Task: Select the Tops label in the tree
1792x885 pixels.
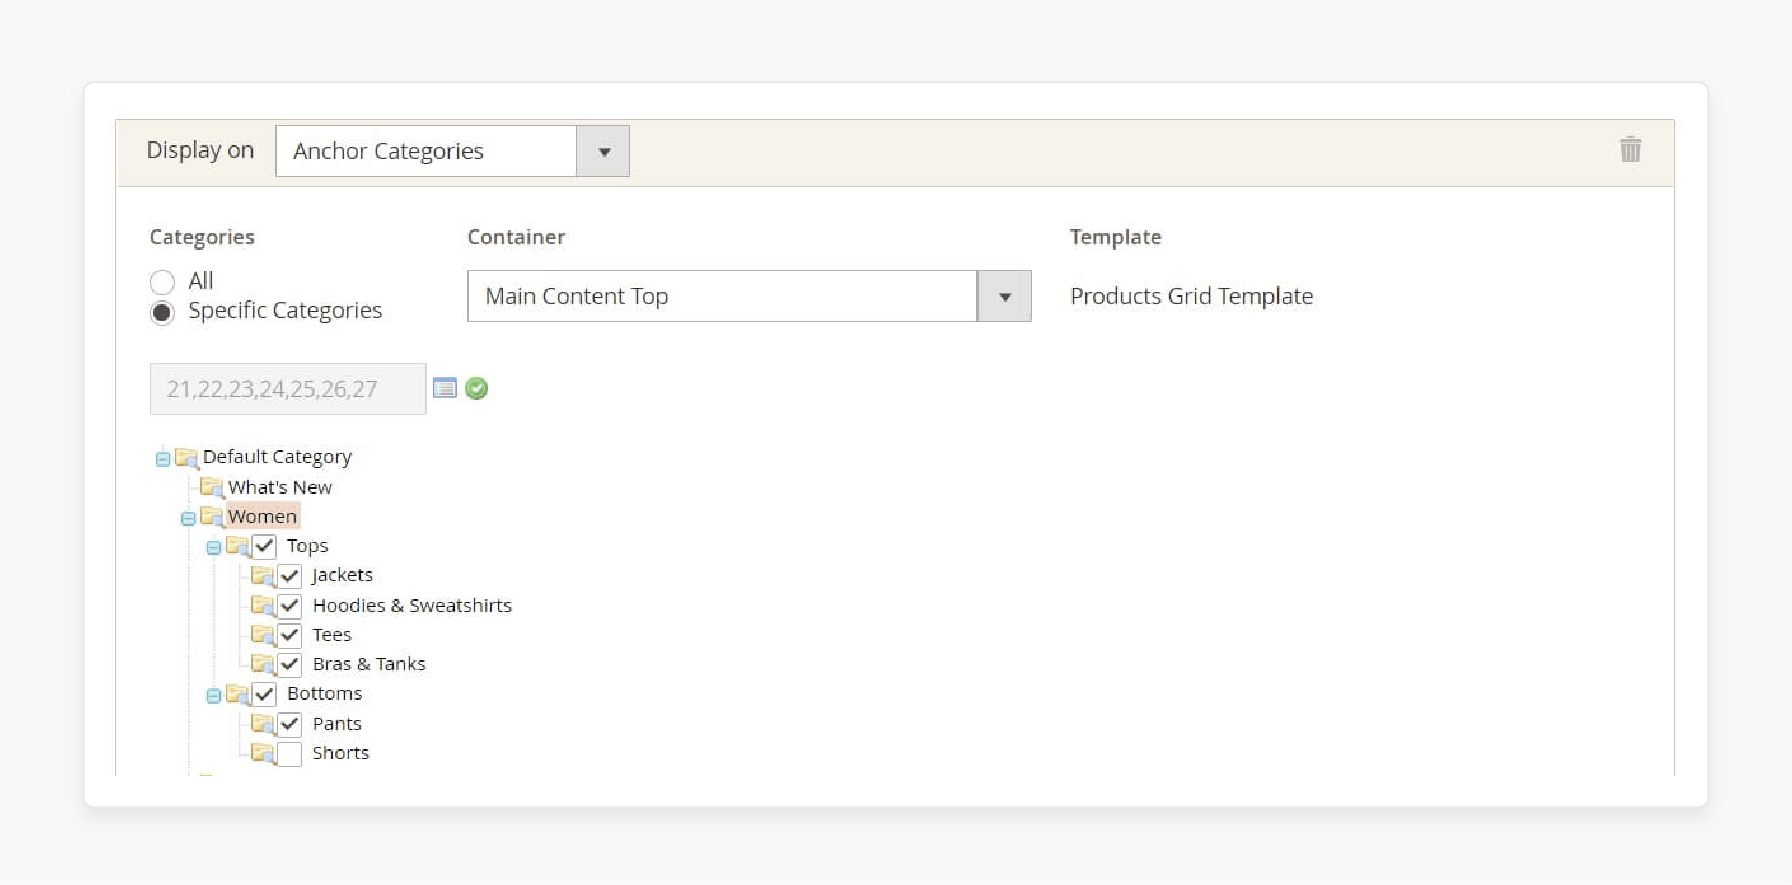Action: point(307,546)
